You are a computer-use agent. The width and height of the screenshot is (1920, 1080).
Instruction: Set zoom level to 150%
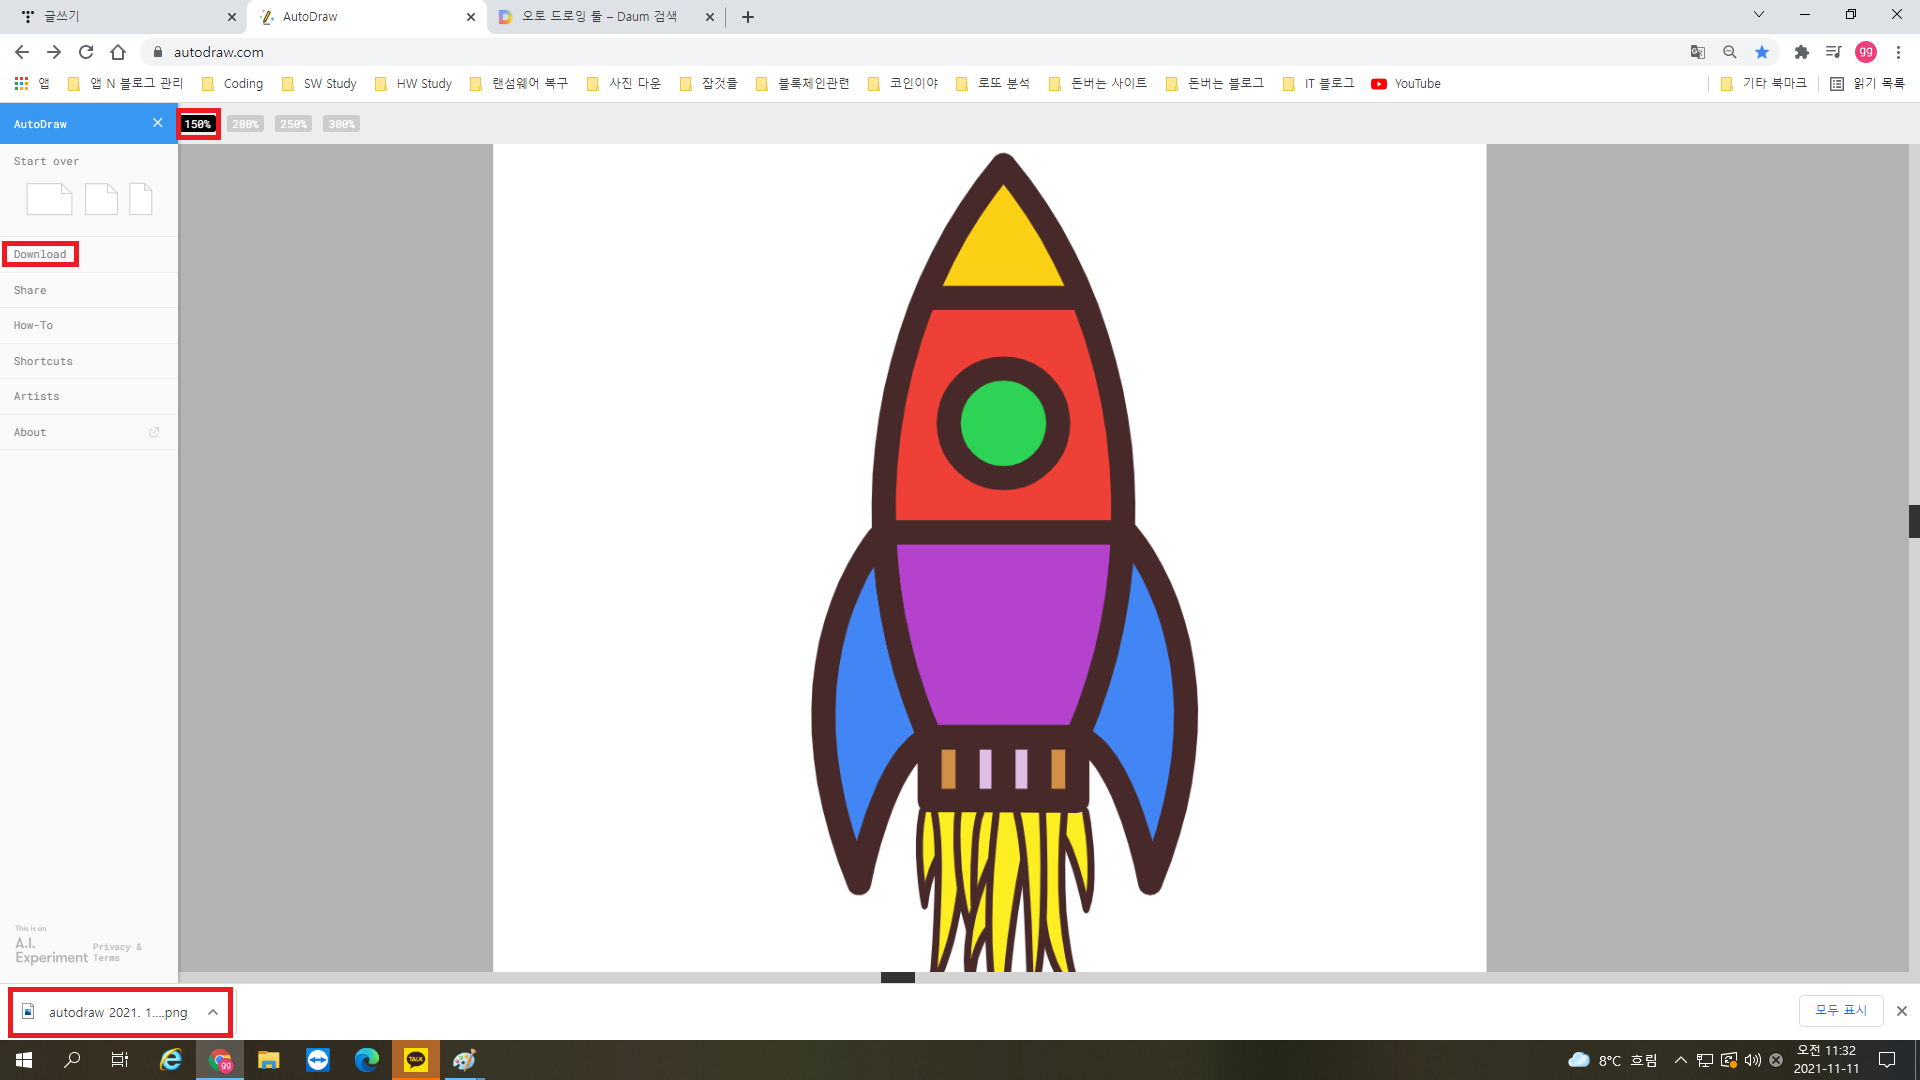click(198, 124)
